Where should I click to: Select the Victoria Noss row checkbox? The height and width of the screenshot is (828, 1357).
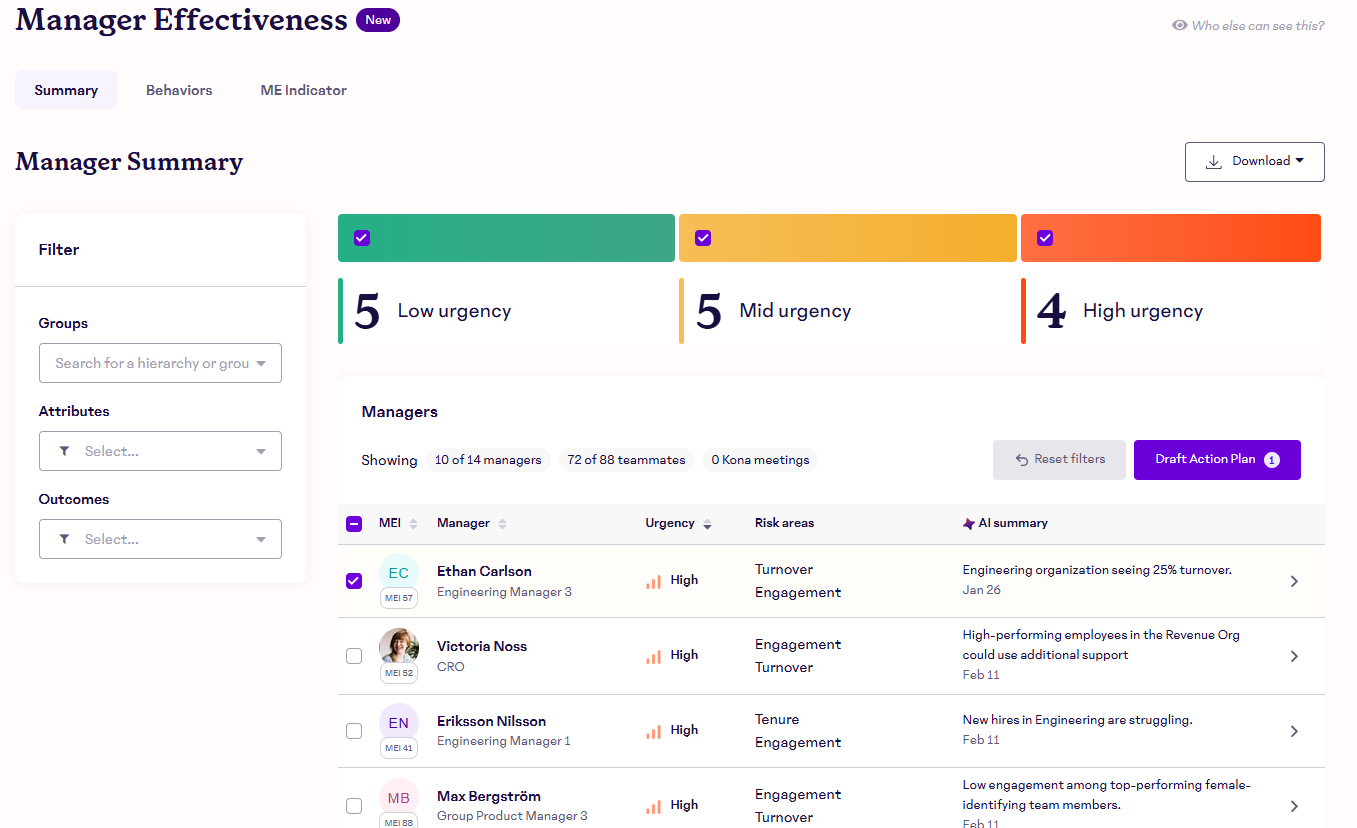pyautogui.click(x=354, y=656)
